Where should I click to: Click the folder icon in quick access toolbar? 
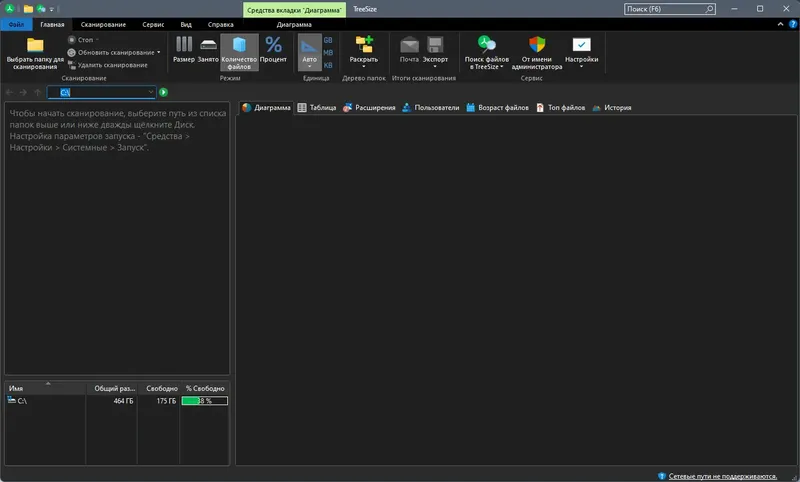click(x=28, y=9)
